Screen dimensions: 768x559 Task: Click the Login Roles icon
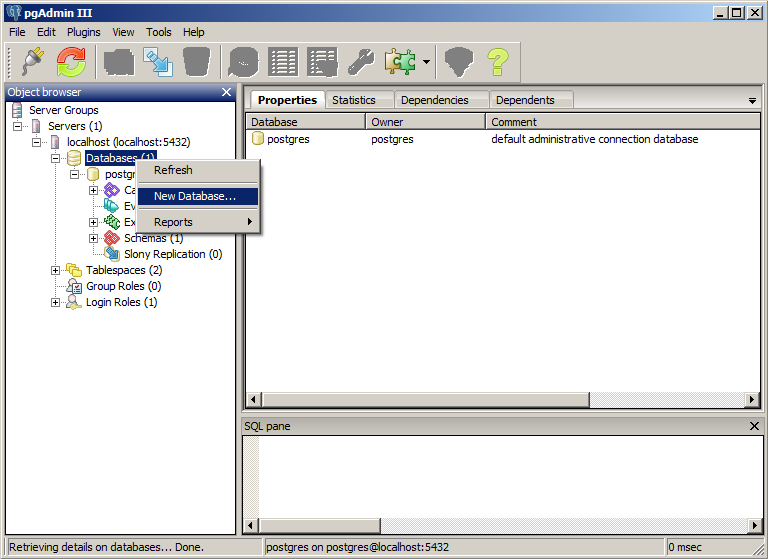point(74,302)
